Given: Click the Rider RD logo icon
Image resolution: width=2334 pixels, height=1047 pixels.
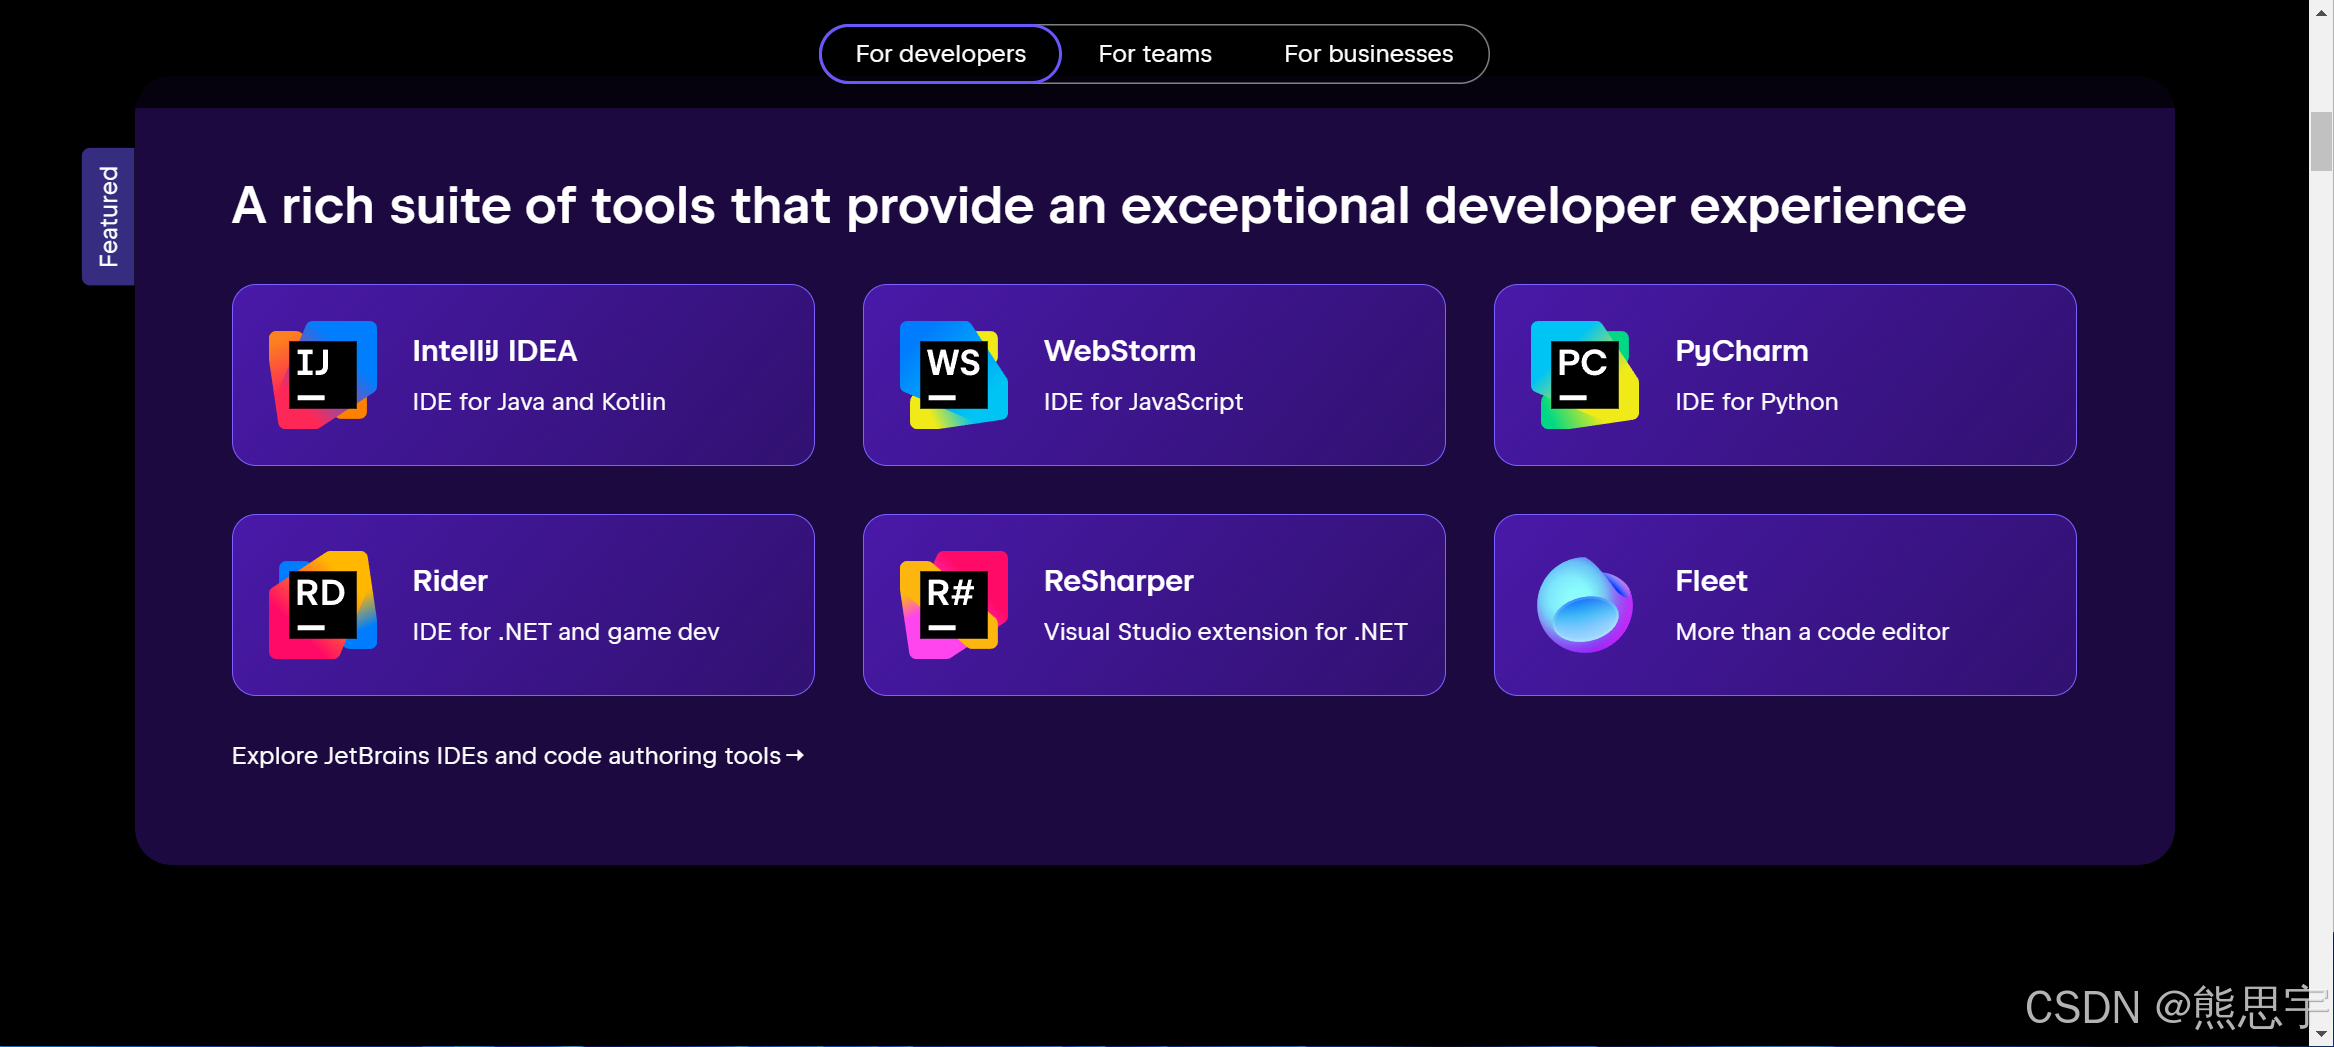Looking at the screenshot, I should [323, 605].
